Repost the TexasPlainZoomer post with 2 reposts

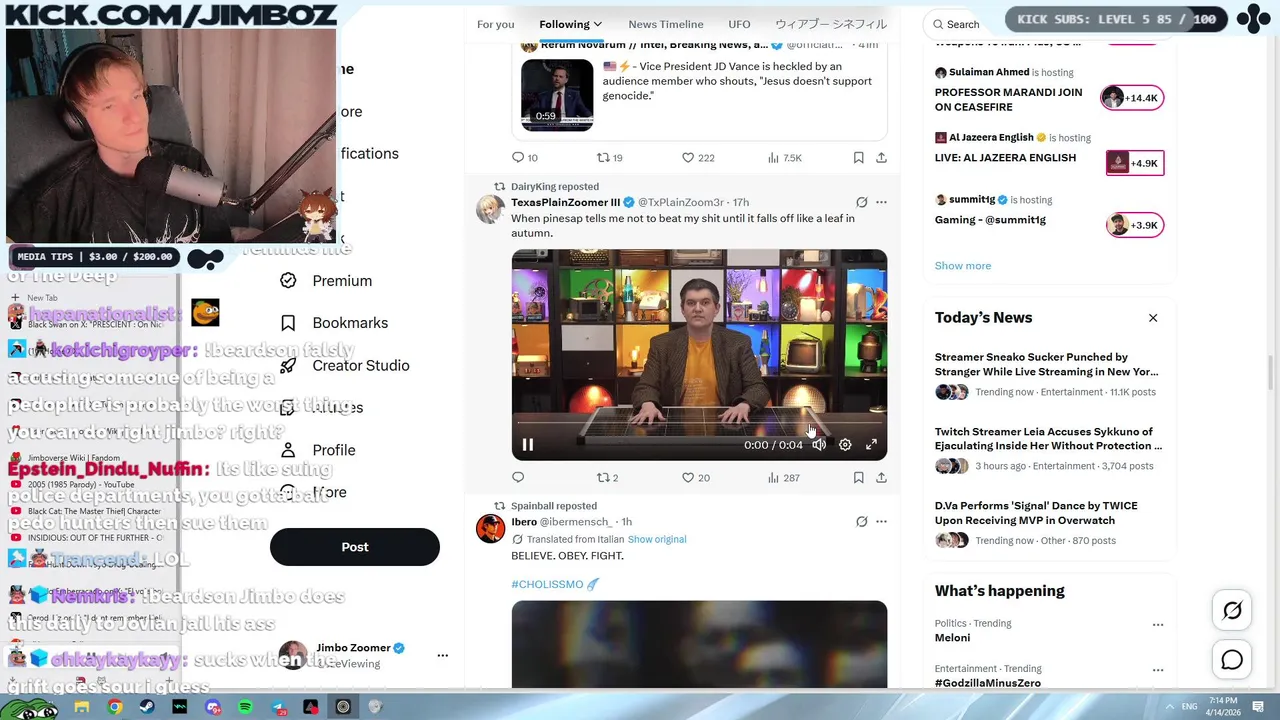pyautogui.click(x=608, y=478)
